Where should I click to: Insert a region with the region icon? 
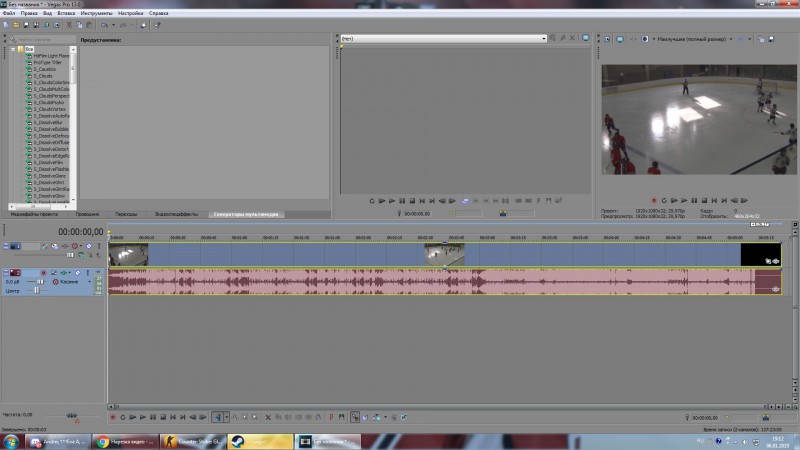tap(341, 417)
